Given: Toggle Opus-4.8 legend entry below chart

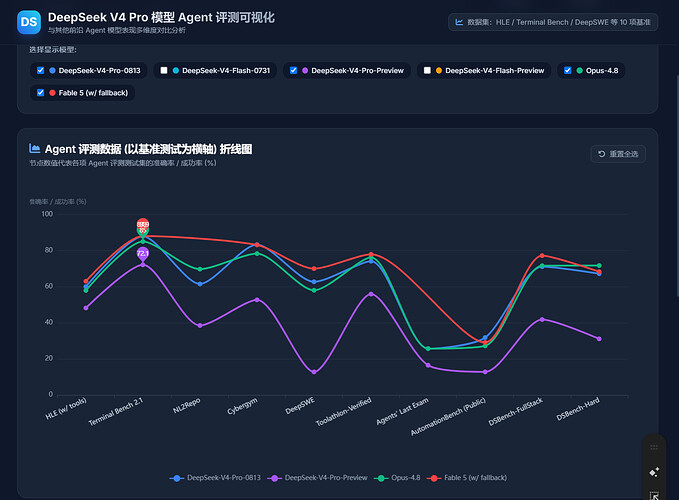Looking at the screenshot, I should [397, 478].
